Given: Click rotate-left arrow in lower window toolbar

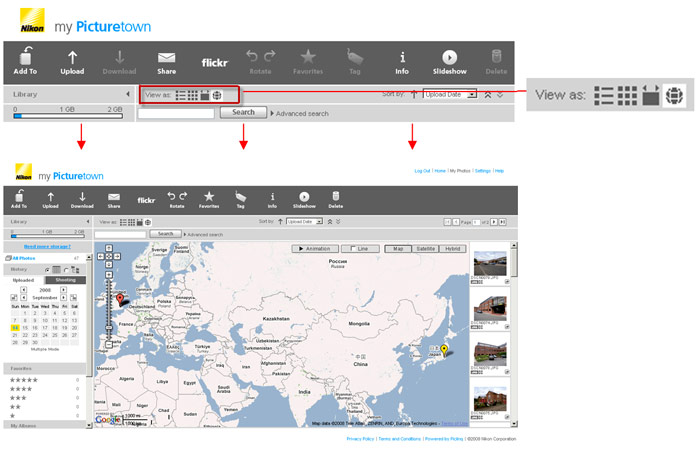Looking at the screenshot, I should 171,196.
